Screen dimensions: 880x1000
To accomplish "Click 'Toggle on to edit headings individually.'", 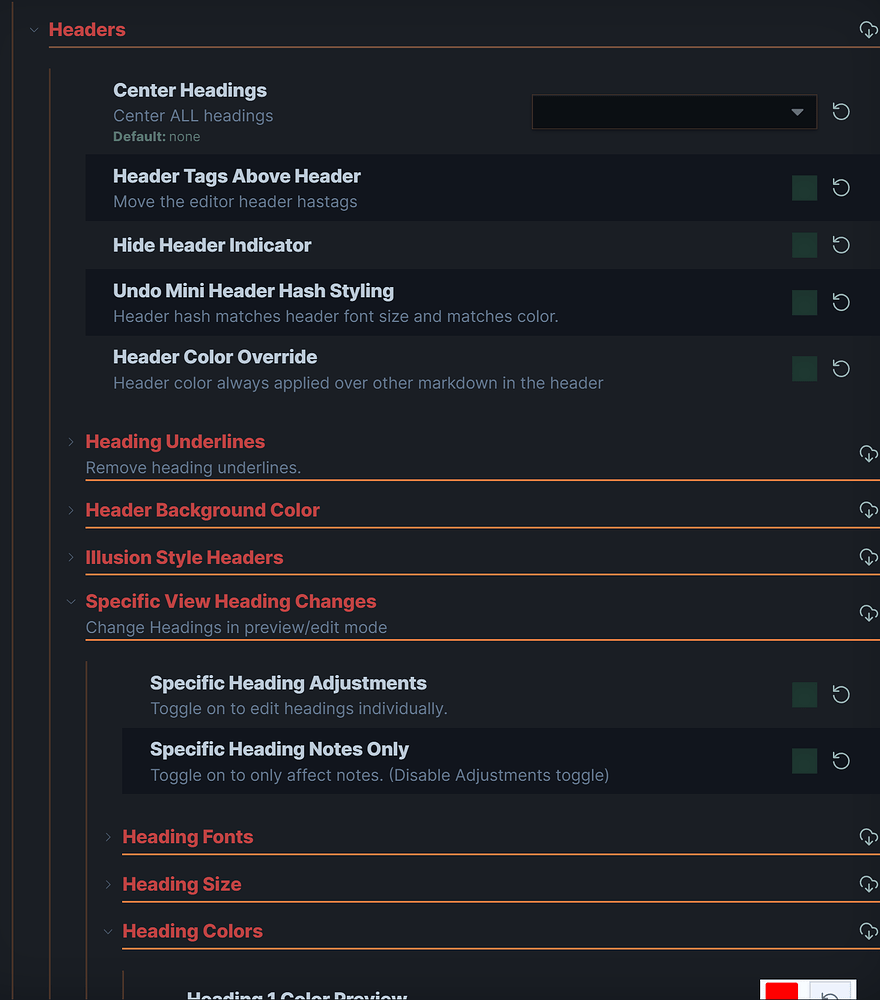I will 299,709.
